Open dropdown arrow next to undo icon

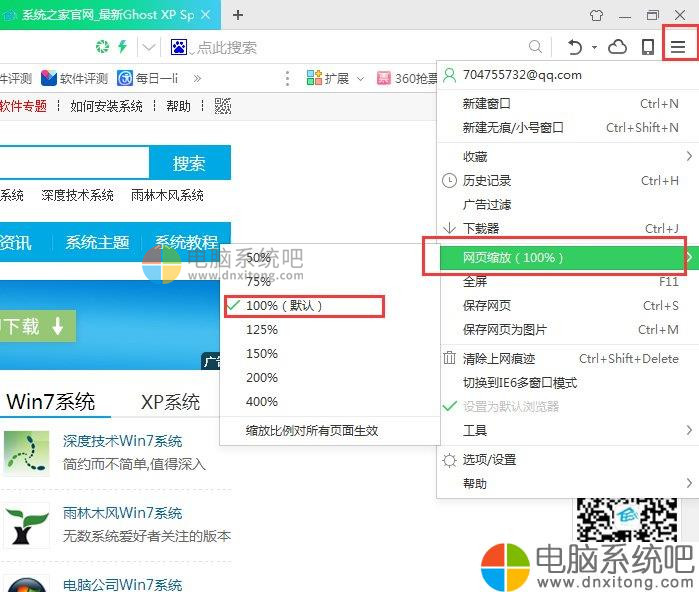click(x=594, y=47)
